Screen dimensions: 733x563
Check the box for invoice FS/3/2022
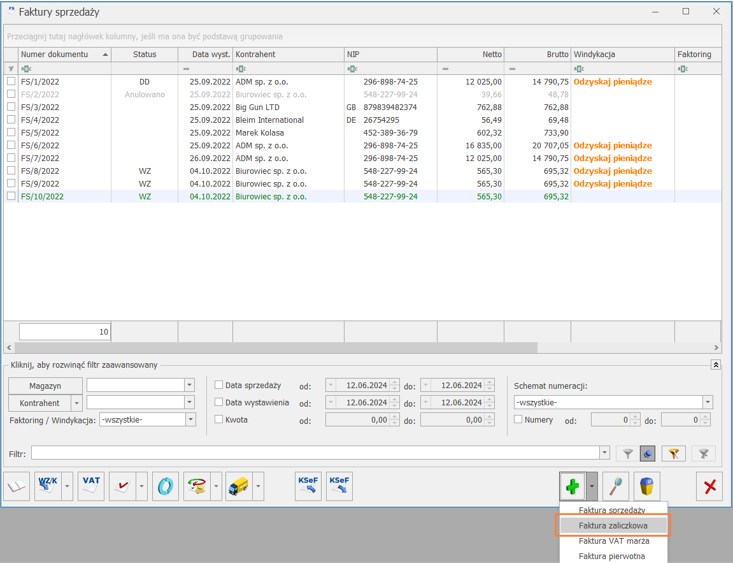click(12, 107)
